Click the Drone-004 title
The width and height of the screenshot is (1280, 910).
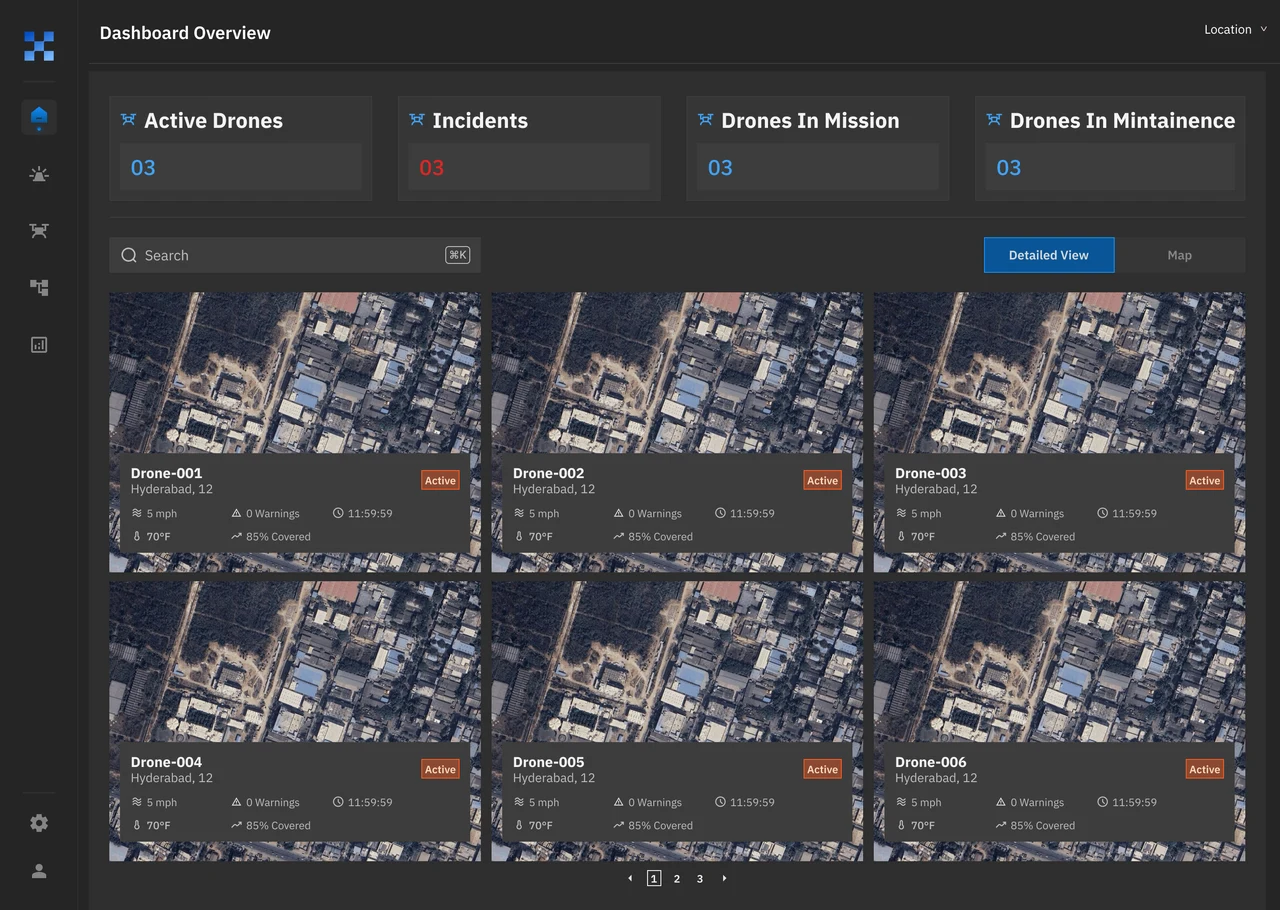pyautogui.click(x=166, y=762)
